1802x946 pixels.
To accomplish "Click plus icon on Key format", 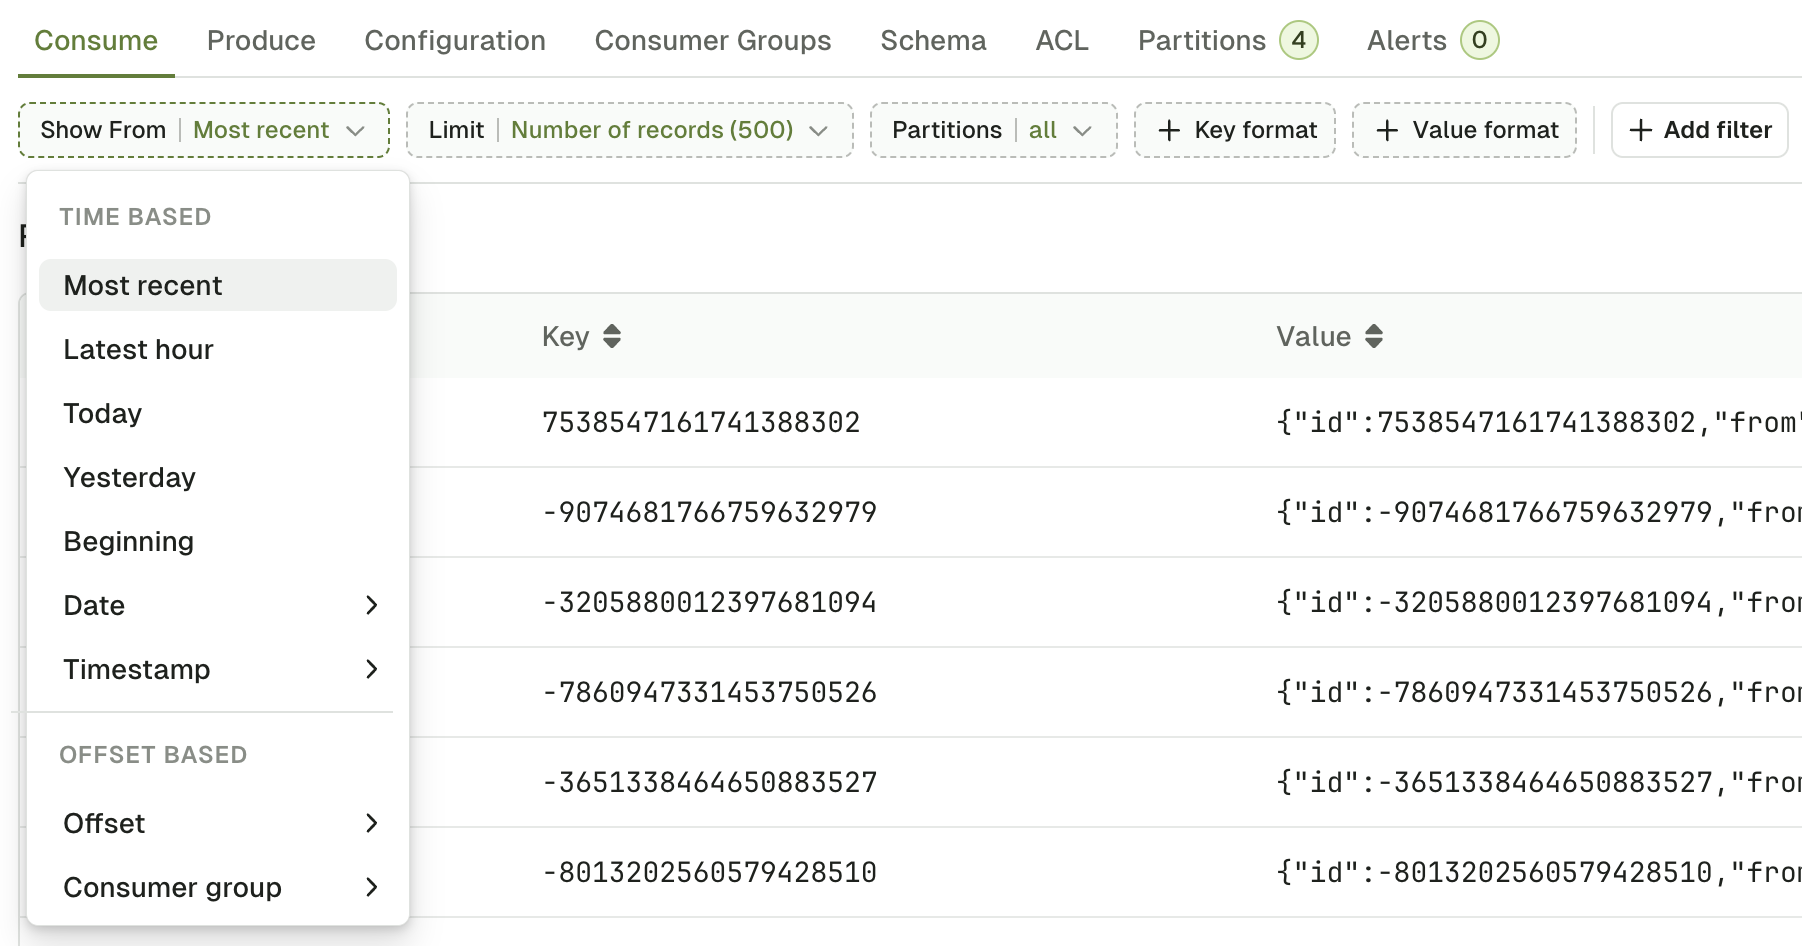I will pos(1169,130).
